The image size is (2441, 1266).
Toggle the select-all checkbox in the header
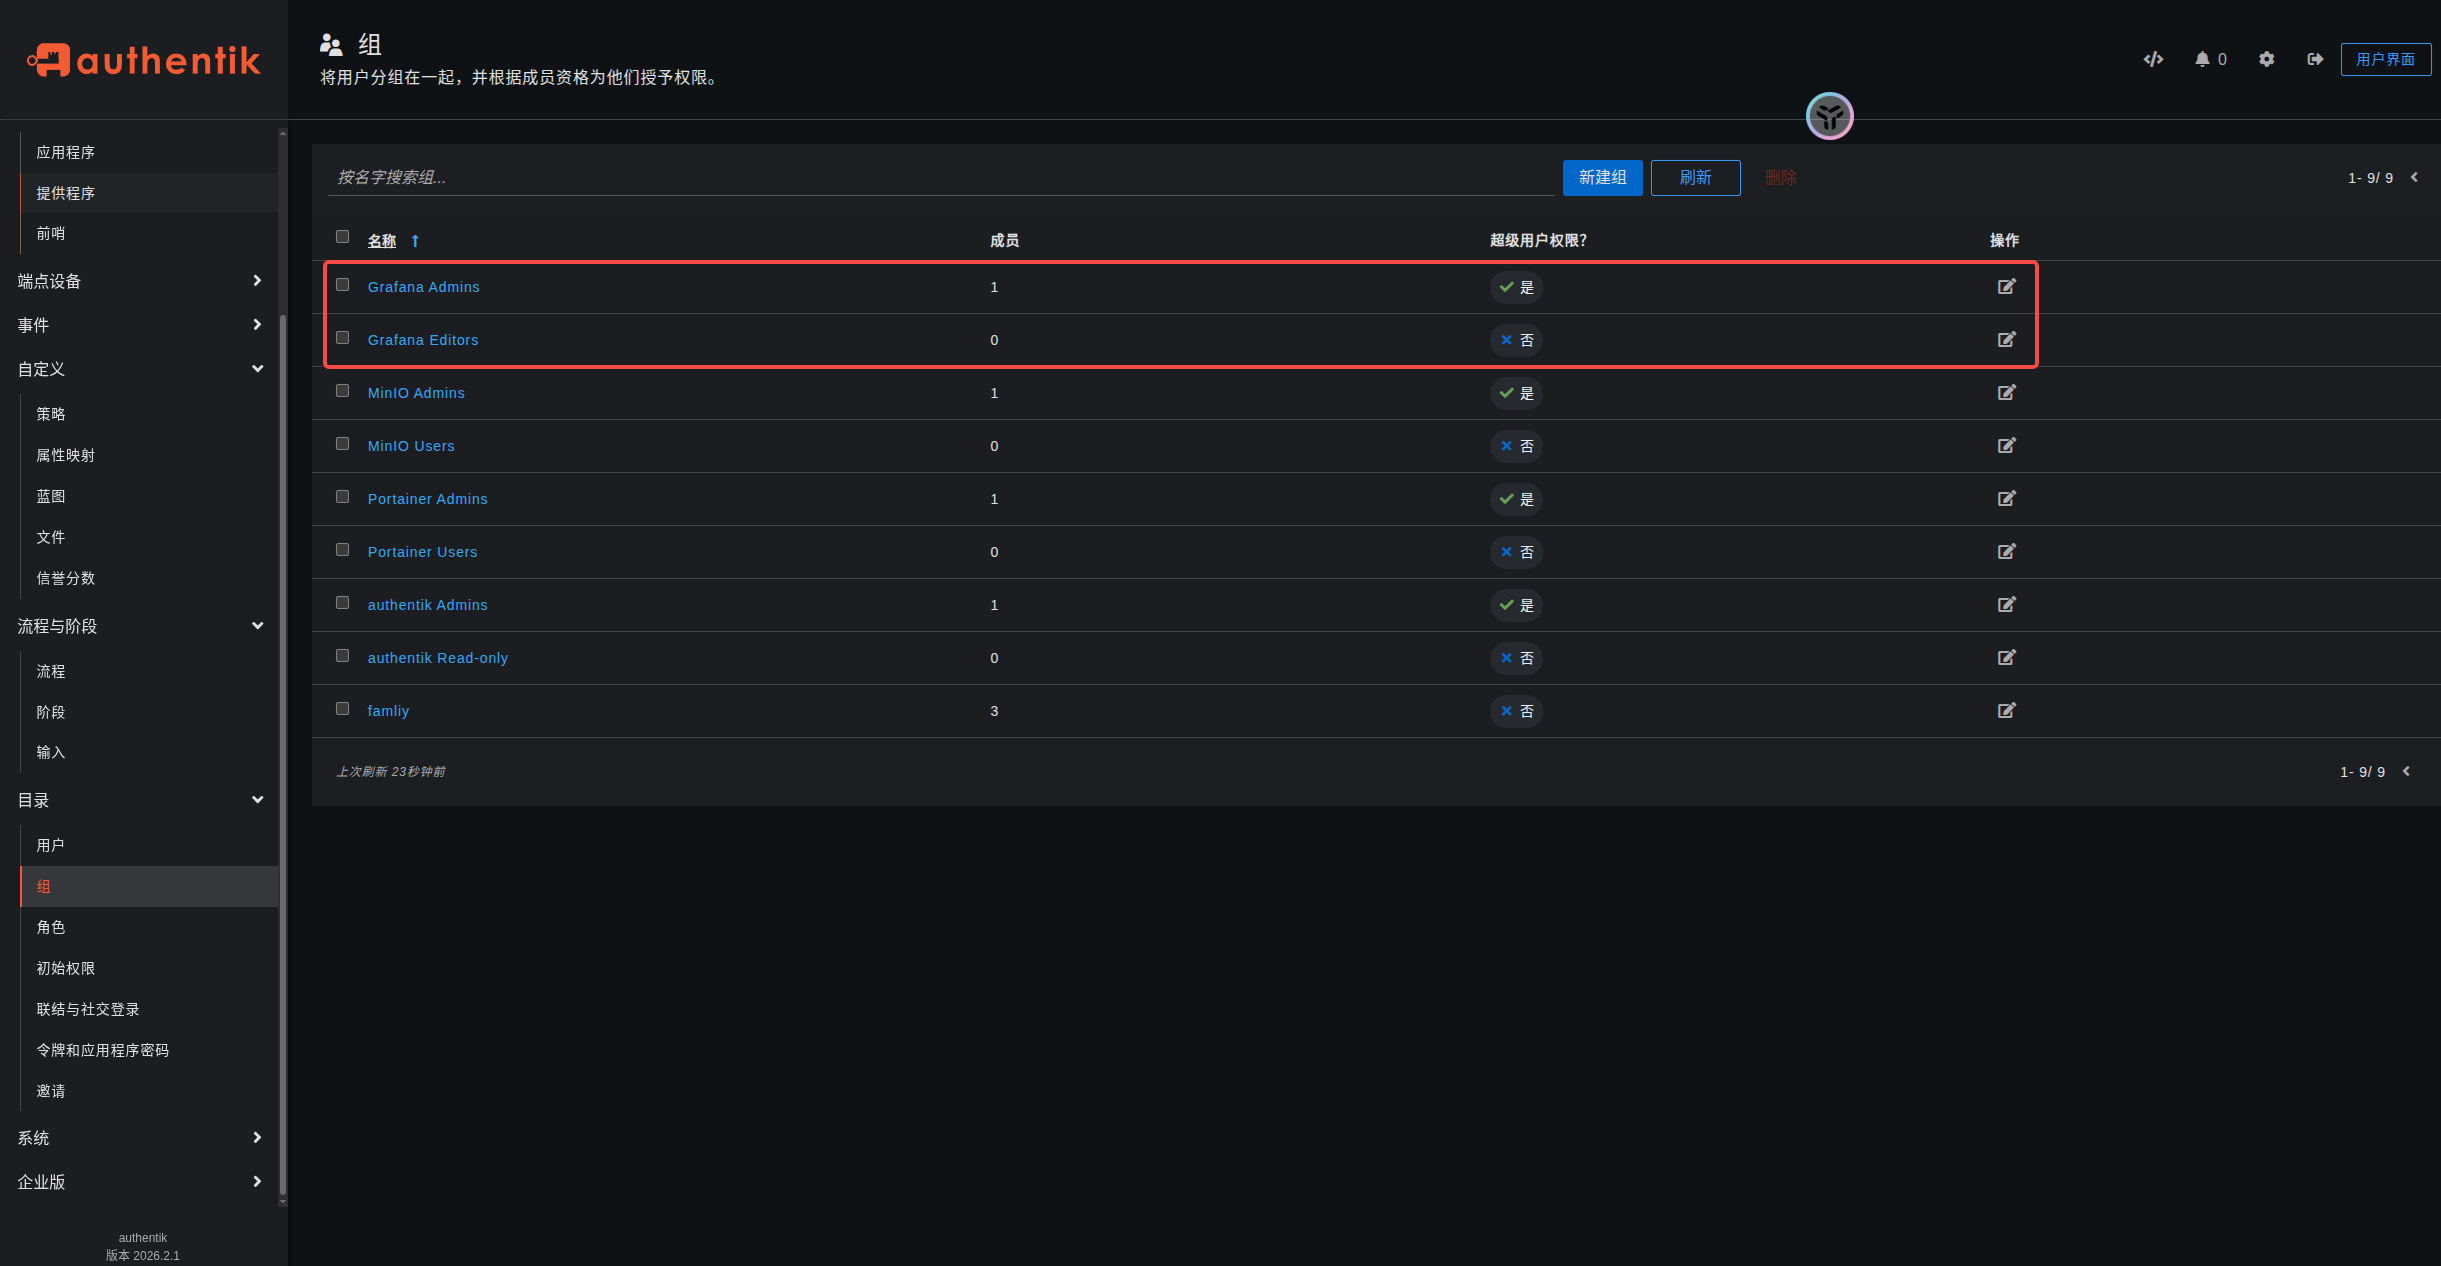point(343,237)
